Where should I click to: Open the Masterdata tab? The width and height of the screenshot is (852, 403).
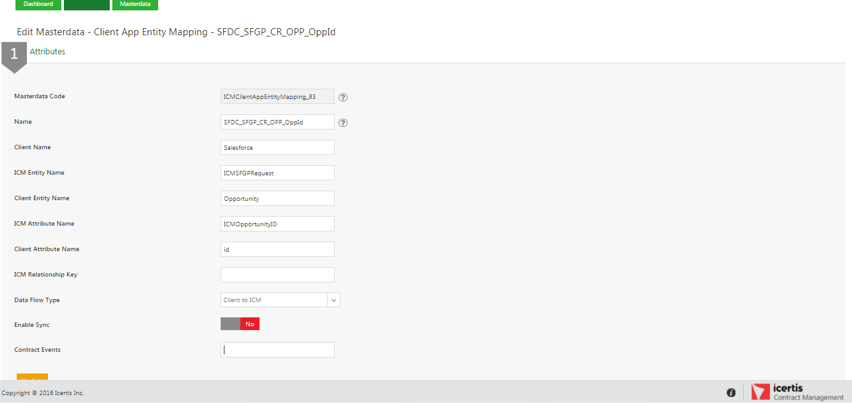click(135, 4)
